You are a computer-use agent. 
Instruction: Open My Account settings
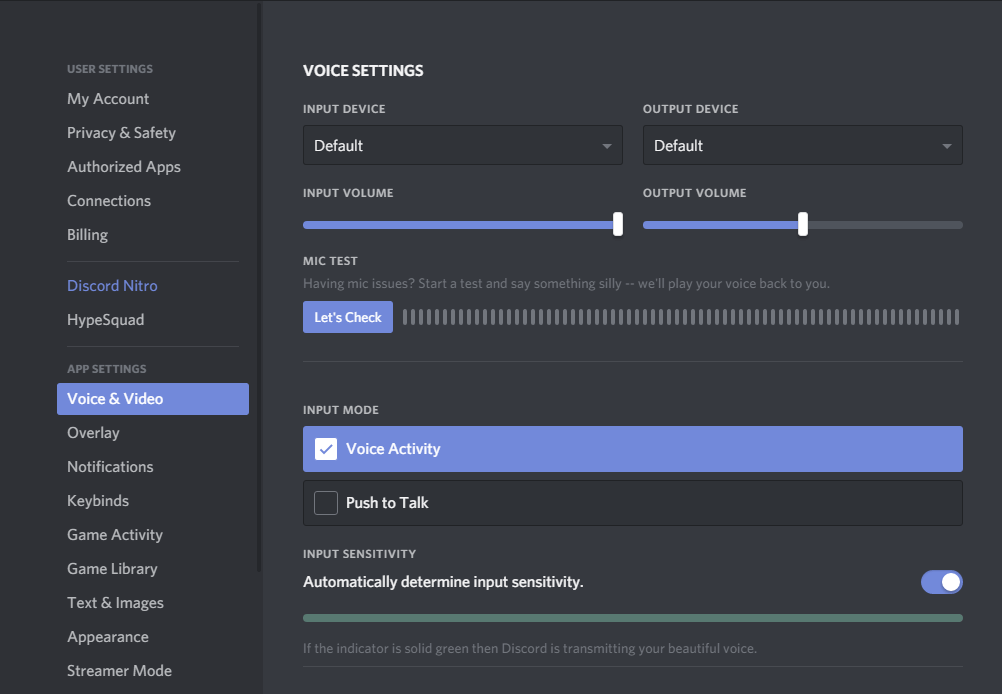(x=108, y=99)
